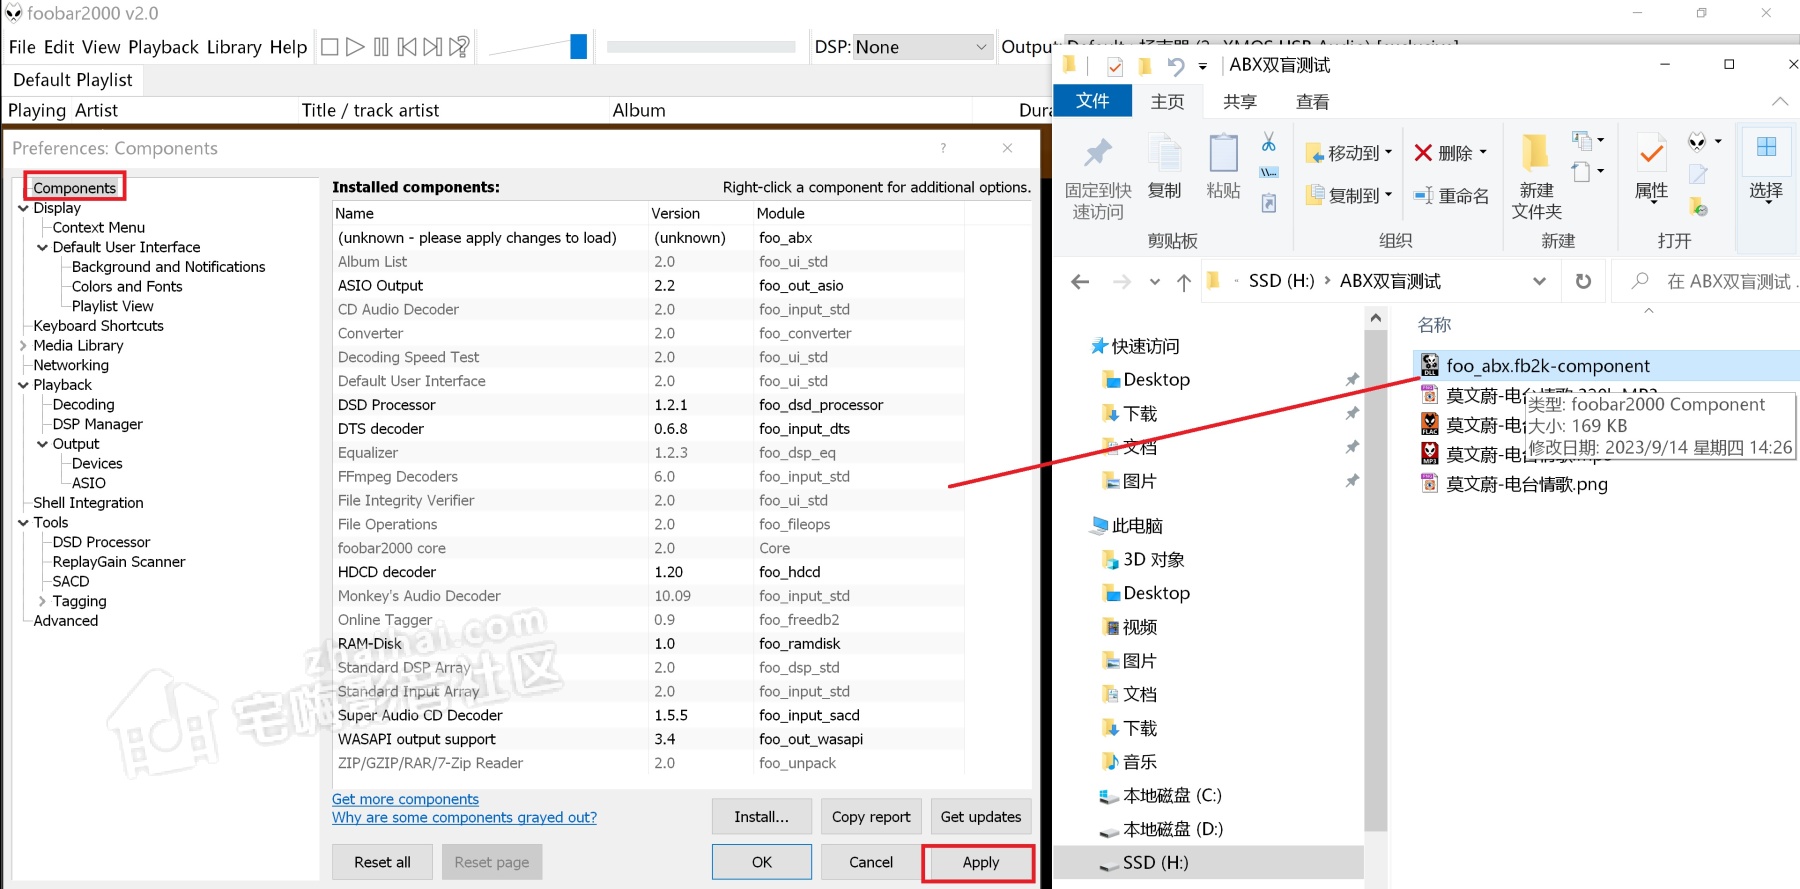
Task: Open the DSP Manager page
Action: tap(97, 424)
